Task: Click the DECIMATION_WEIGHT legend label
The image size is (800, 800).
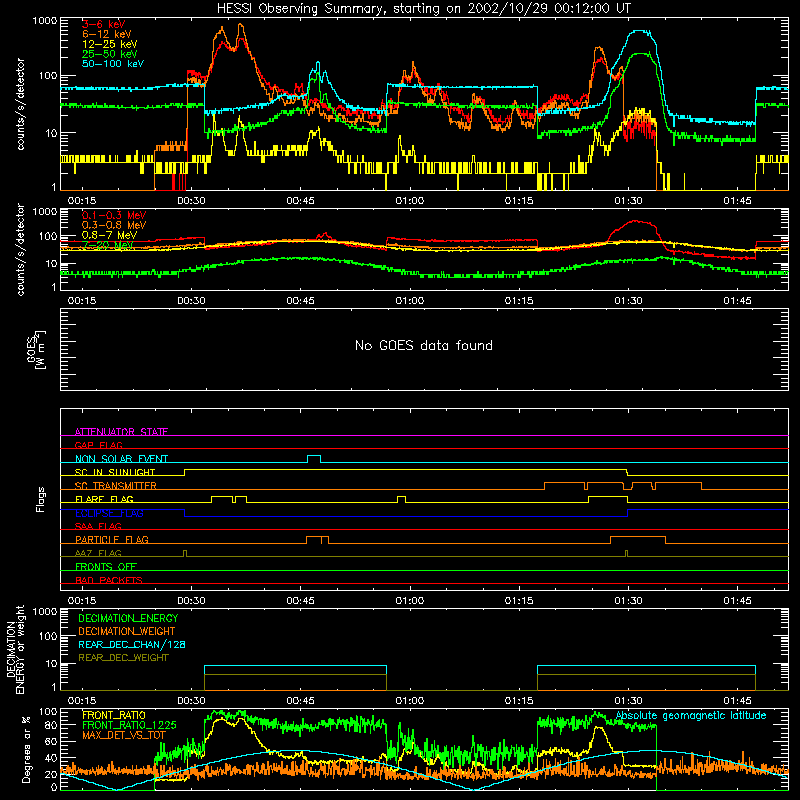Action: 127,631
